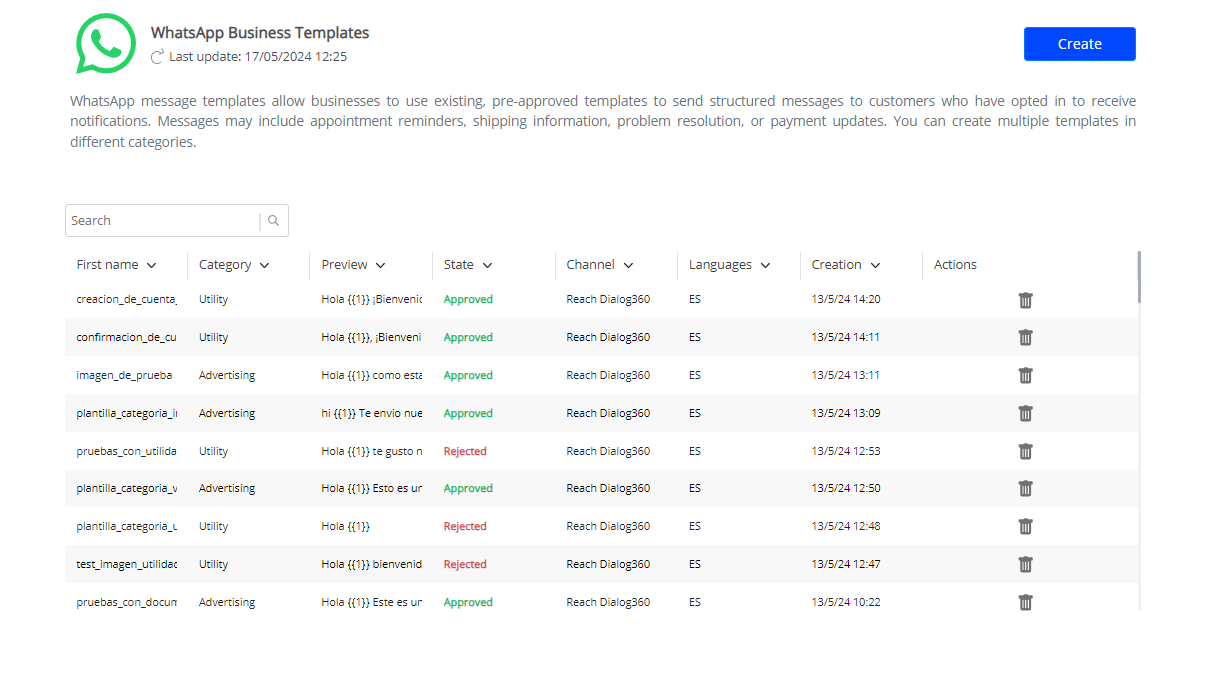Screen dimensions: 1208x690
Task: Click trash icon for imagen_de_prueba row
Action: point(1025,375)
